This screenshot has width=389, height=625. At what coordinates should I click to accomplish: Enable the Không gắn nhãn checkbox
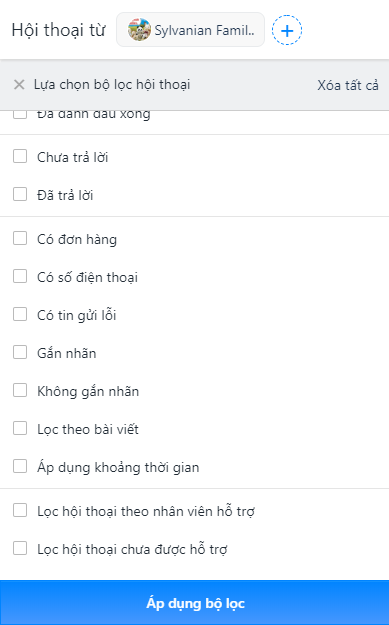pyautogui.click(x=20, y=391)
